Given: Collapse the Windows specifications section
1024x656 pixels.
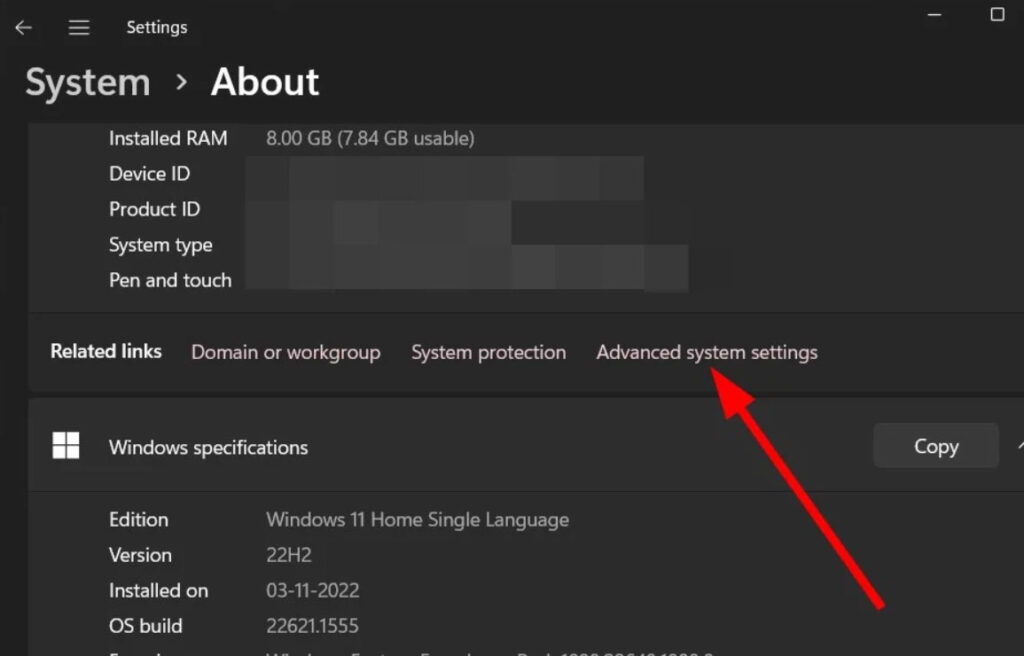Looking at the screenshot, I should [x=1019, y=446].
